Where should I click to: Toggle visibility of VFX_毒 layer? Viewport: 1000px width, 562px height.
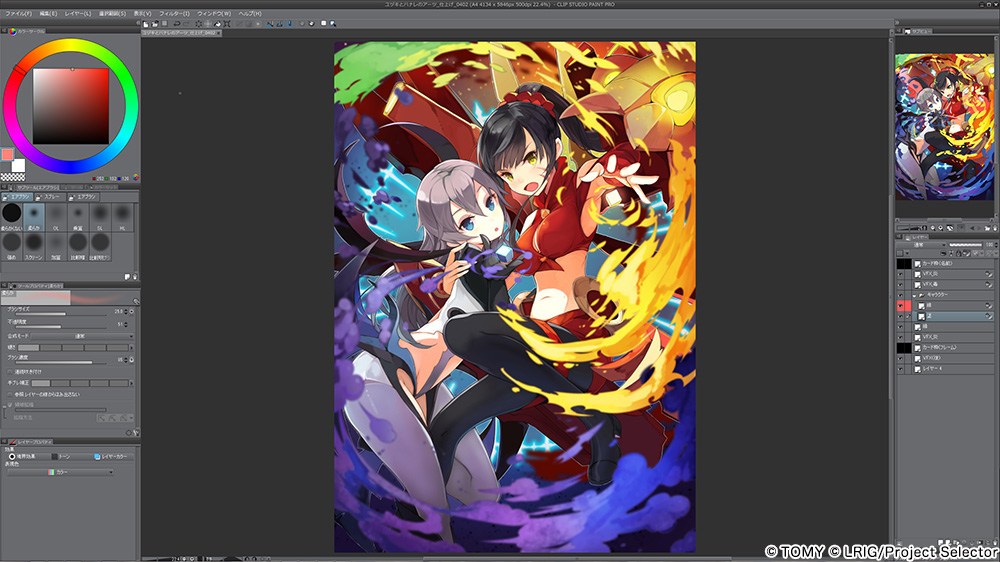pos(900,285)
